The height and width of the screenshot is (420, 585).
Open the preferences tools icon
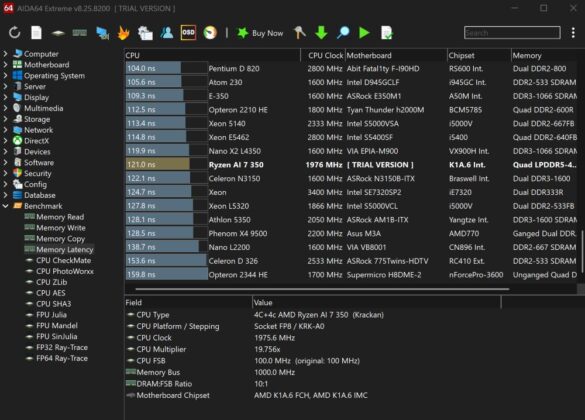pyautogui.click(x=300, y=33)
